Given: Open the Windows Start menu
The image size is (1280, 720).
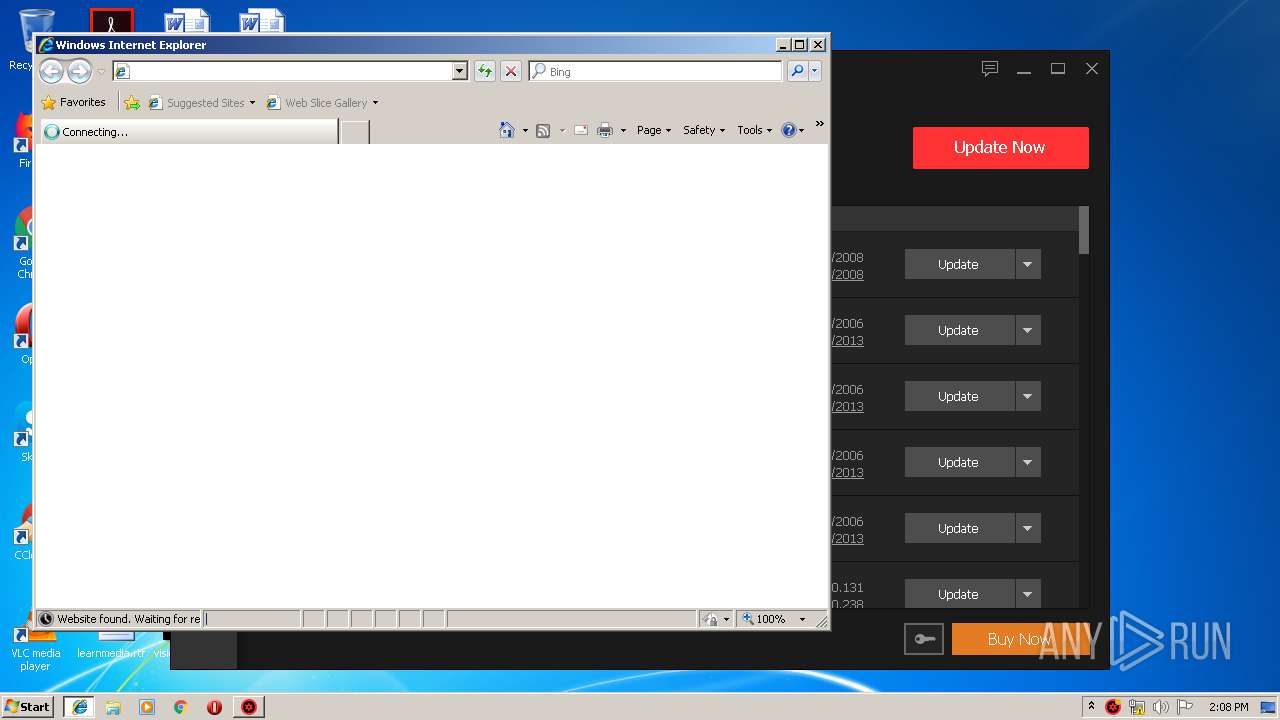Looking at the screenshot, I should point(28,706).
